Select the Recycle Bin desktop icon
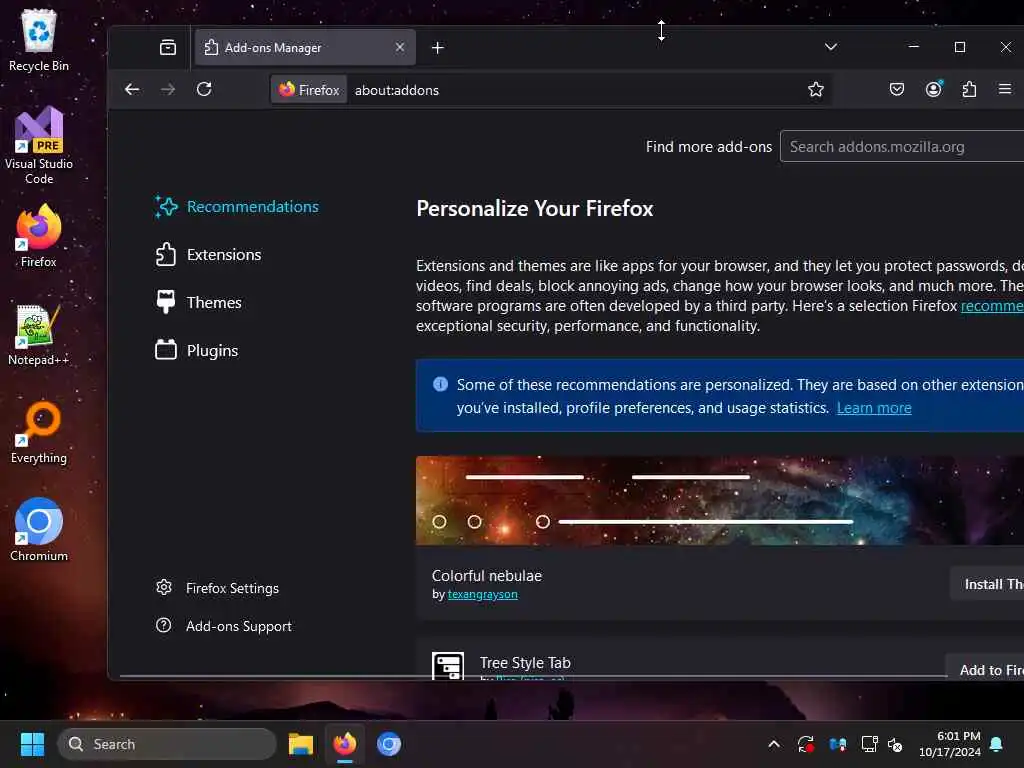Screen dimensions: 1024x768 point(39,40)
